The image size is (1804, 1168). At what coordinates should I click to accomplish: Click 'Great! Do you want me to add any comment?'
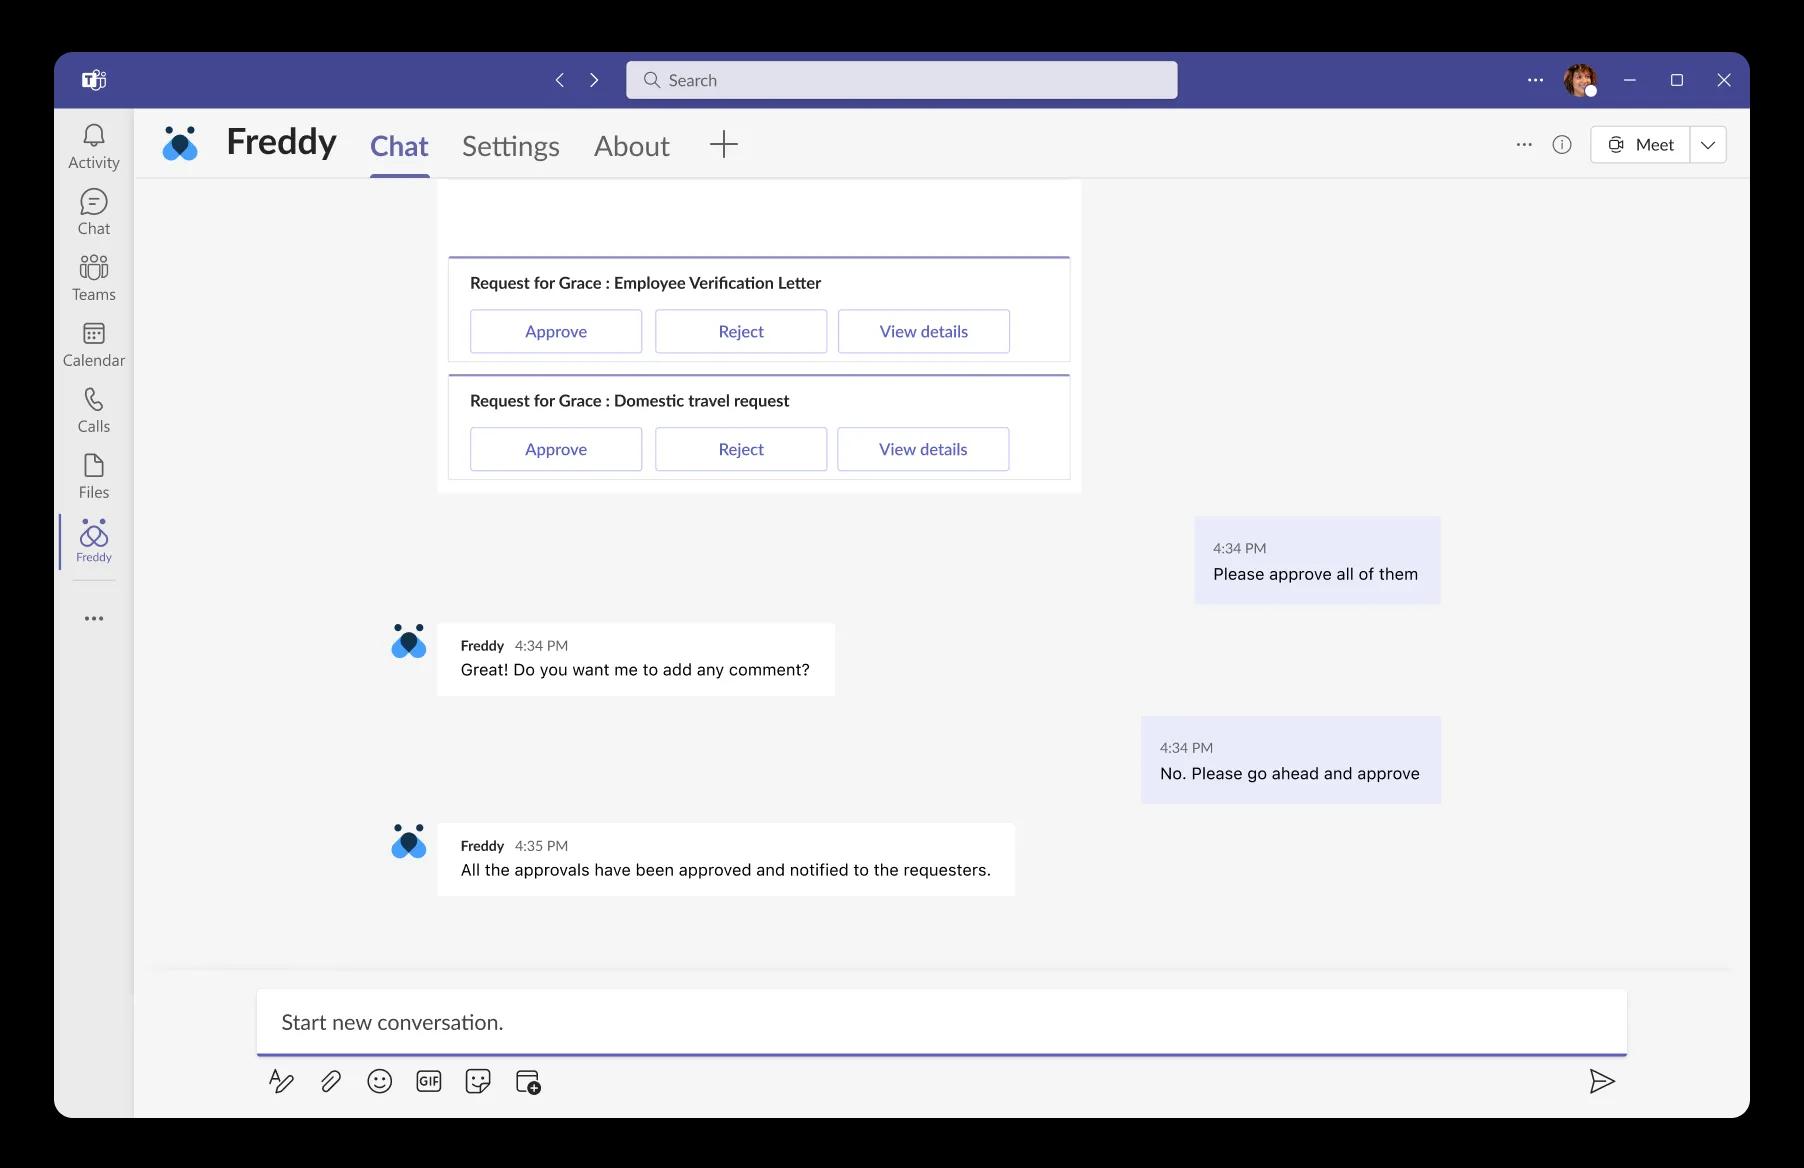tap(635, 670)
